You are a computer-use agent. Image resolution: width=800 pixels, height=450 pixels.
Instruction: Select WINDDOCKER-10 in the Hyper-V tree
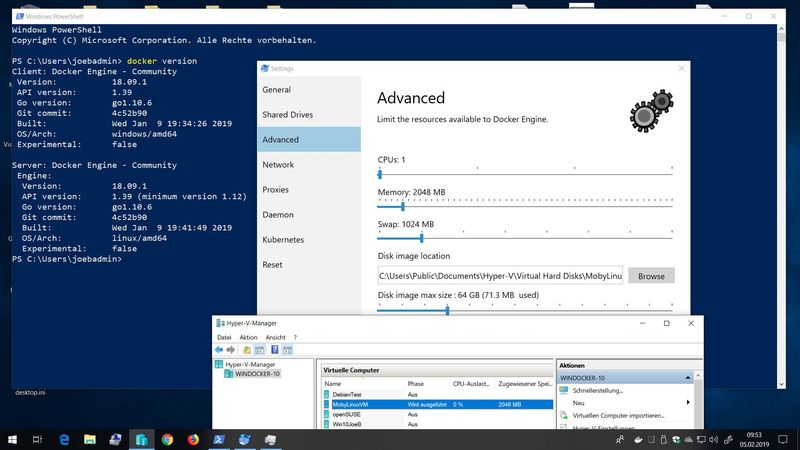click(255, 374)
